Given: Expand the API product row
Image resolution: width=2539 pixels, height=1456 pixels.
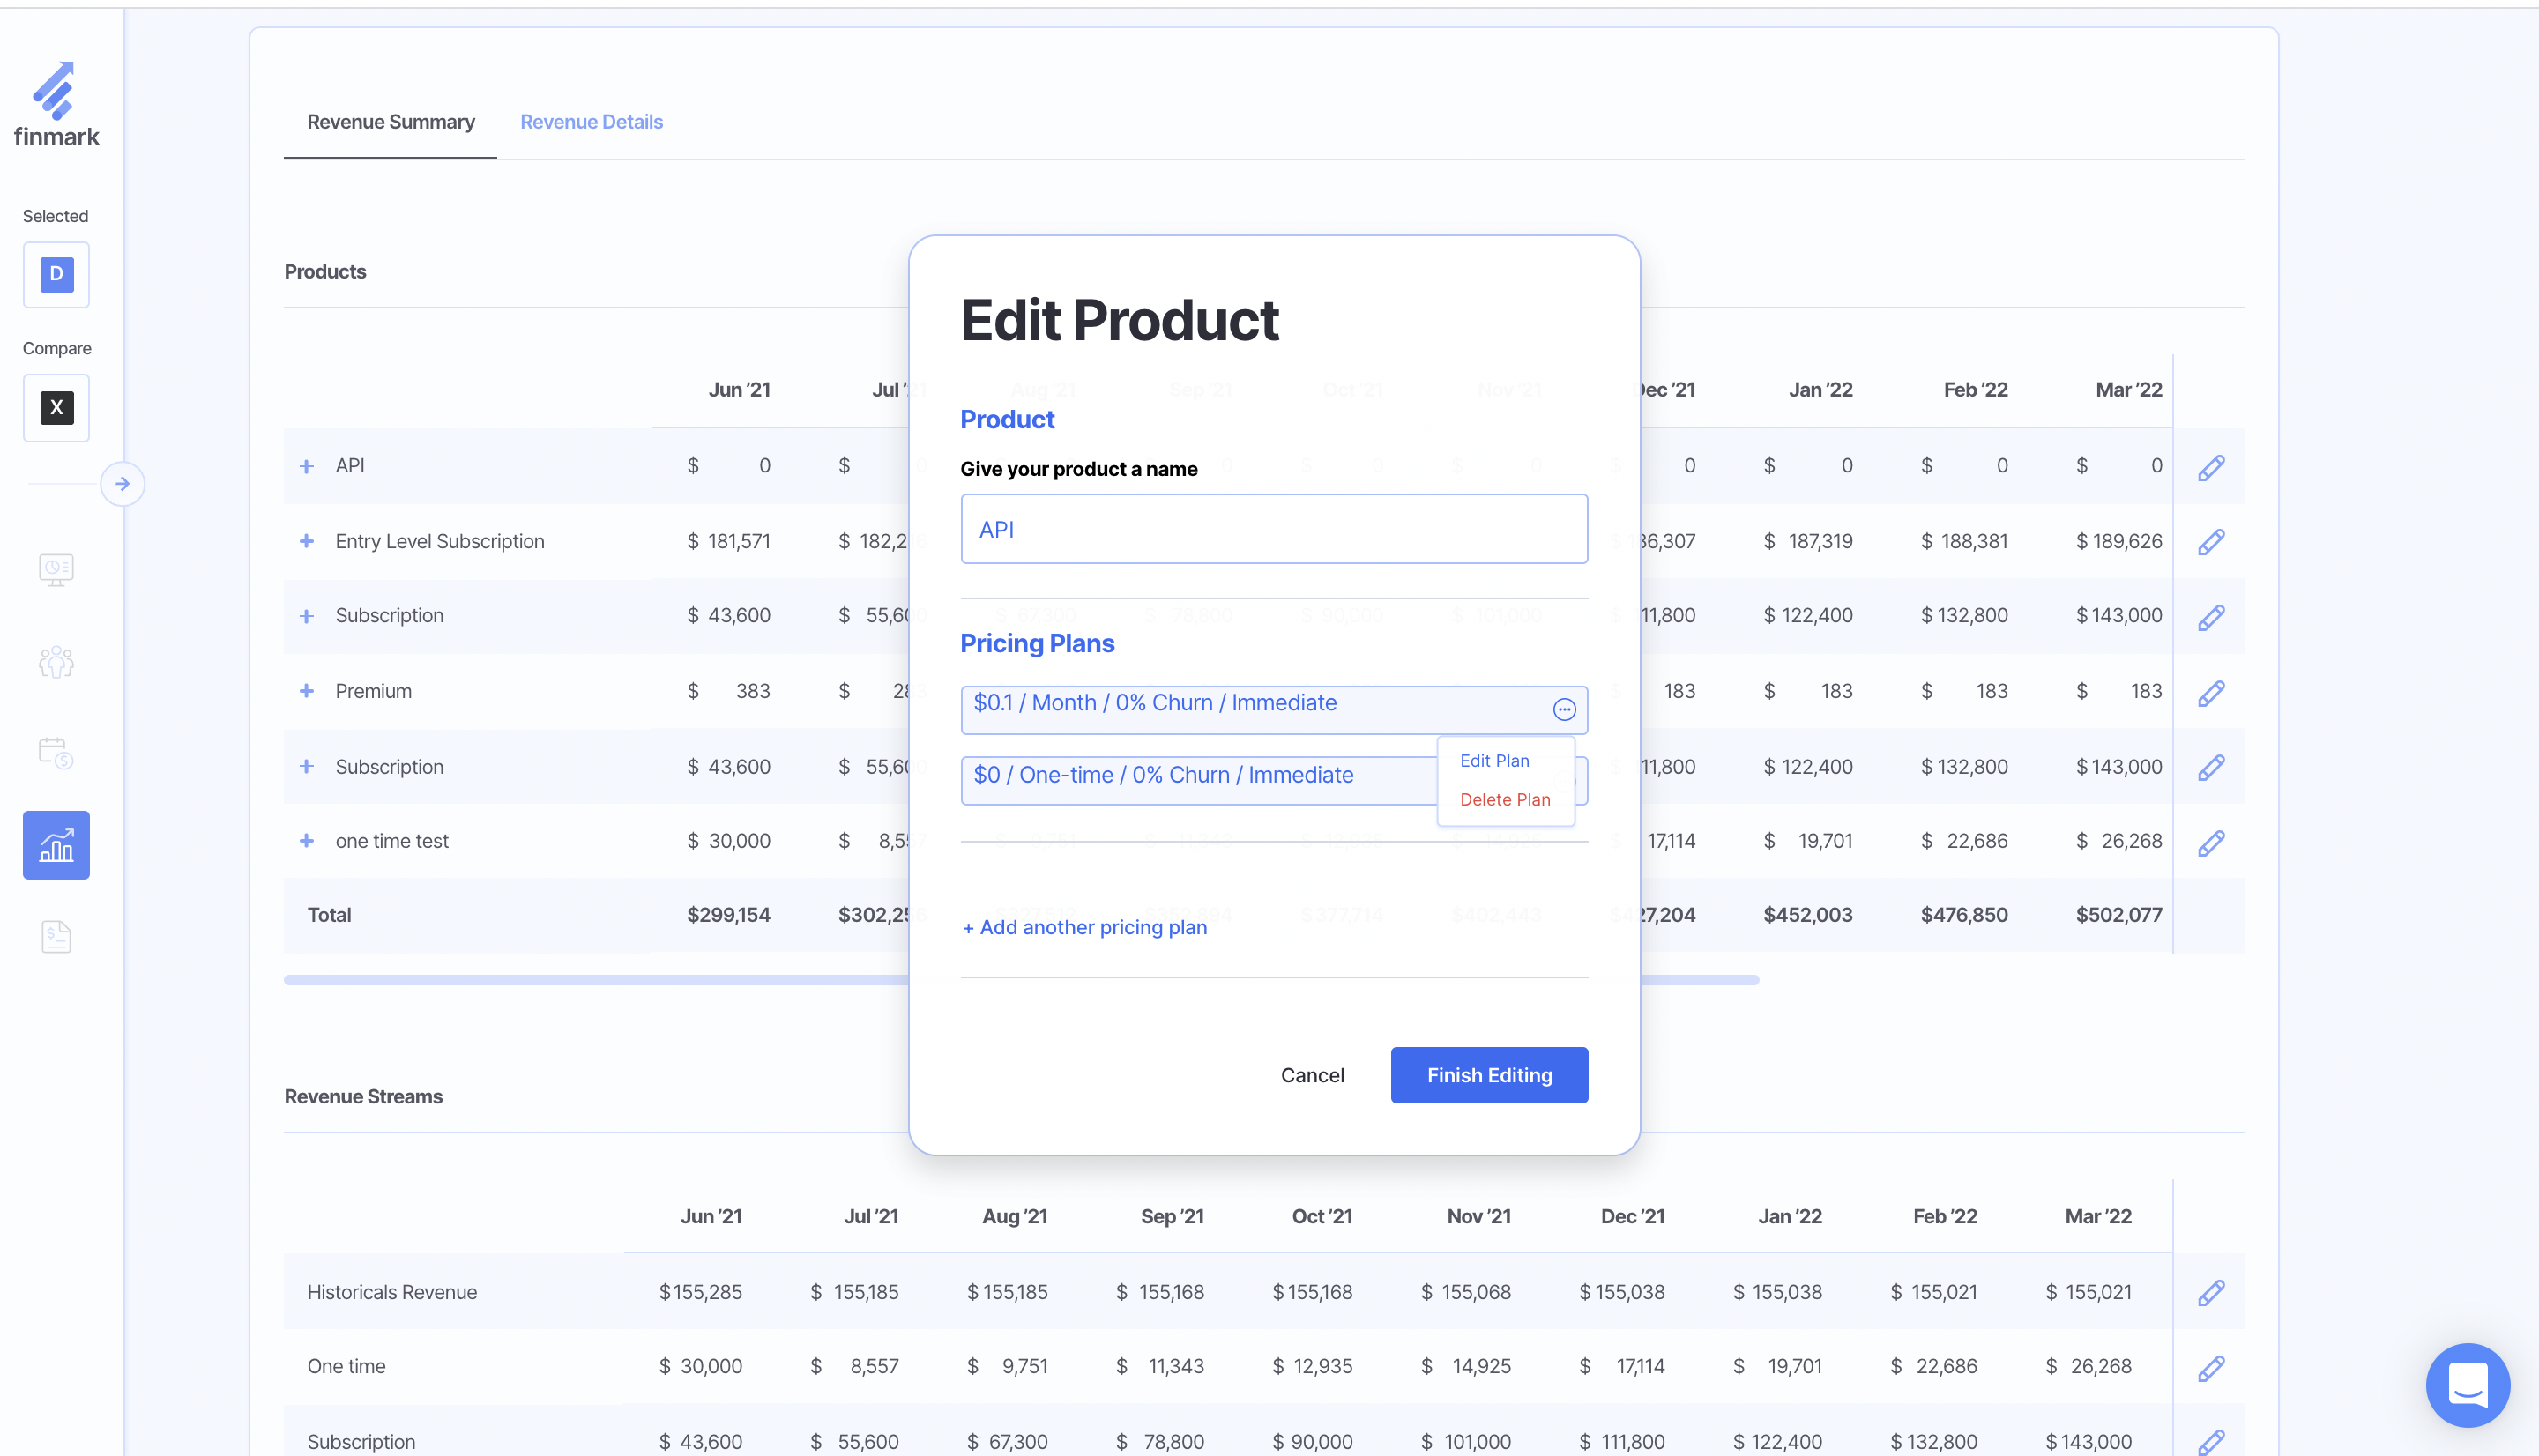Looking at the screenshot, I should (307, 466).
